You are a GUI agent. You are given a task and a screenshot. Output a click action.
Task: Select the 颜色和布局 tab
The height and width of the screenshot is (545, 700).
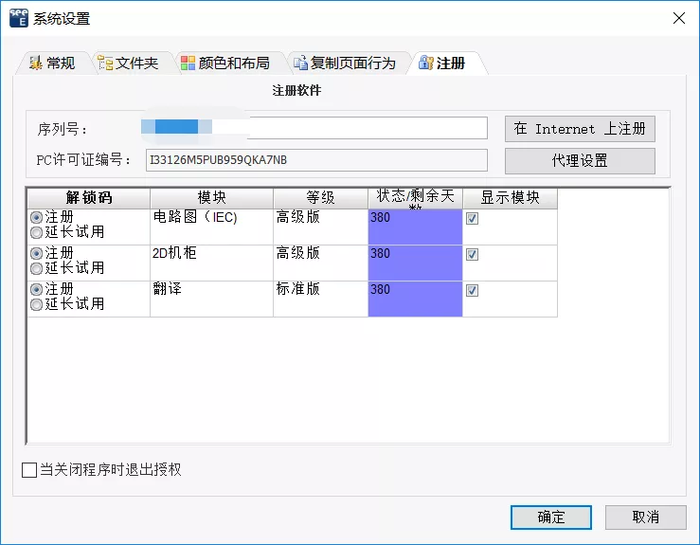[225, 63]
